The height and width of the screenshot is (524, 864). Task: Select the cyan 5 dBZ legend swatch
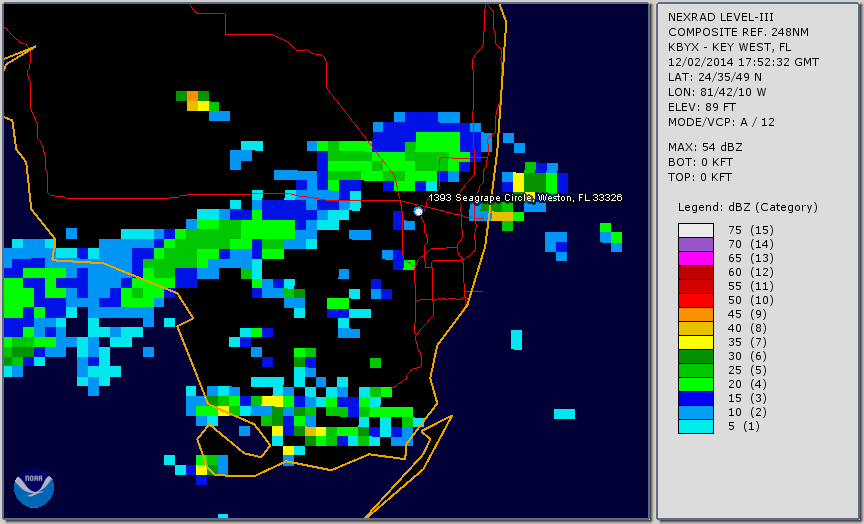click(696, 426)
